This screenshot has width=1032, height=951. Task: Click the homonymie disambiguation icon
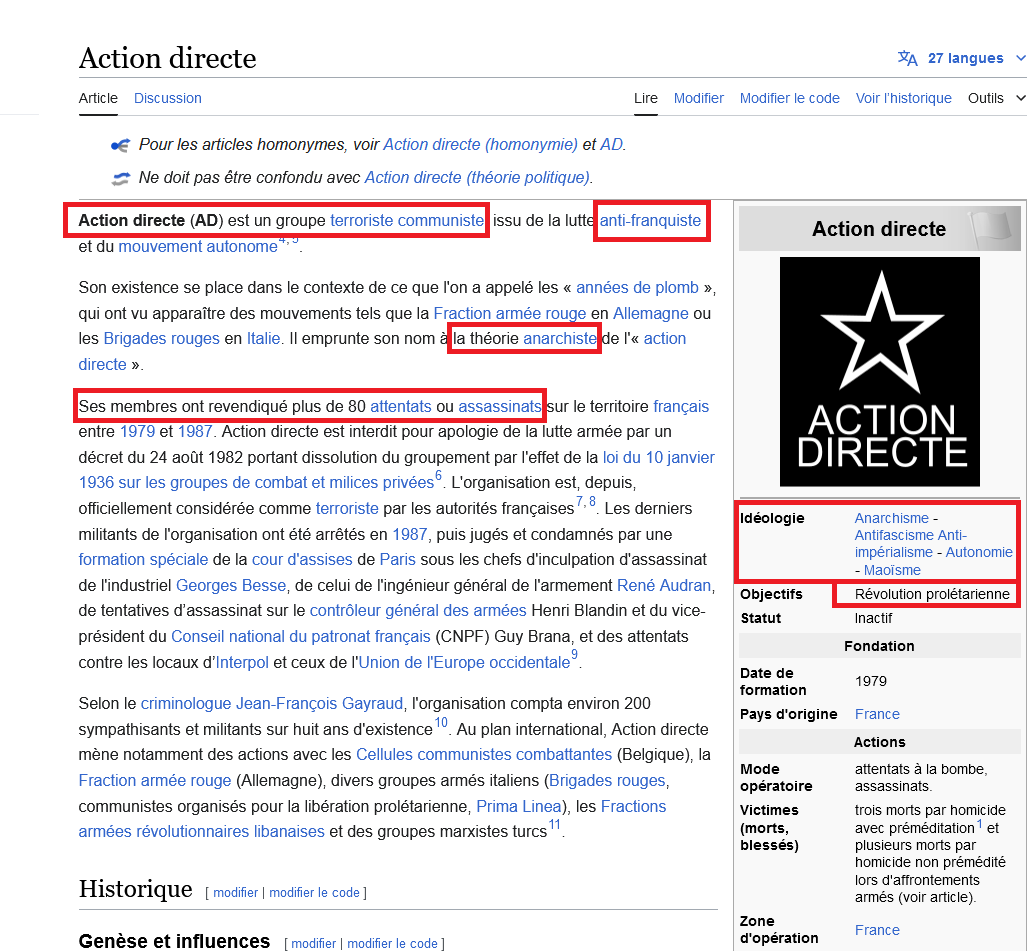click(x=120, y=145)
